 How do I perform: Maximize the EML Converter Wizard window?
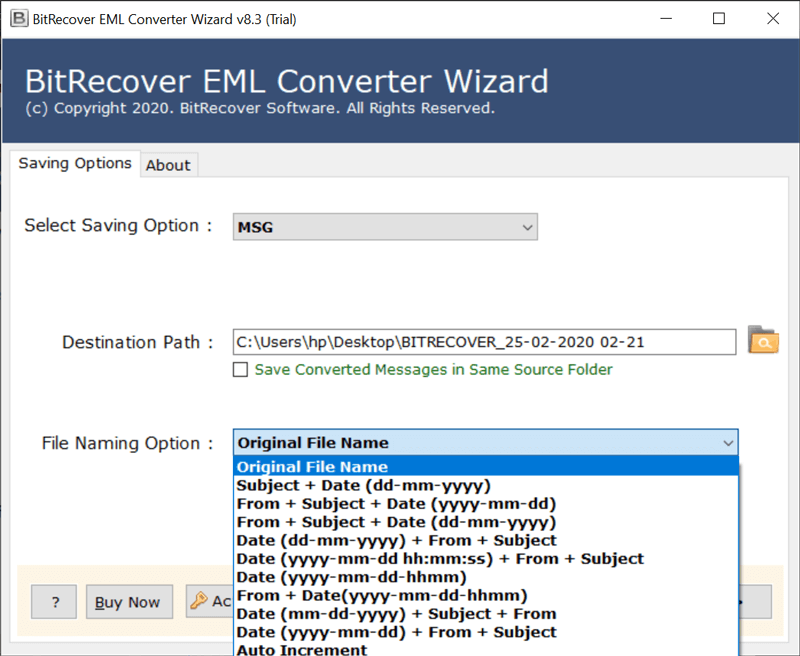coord(719,19)
